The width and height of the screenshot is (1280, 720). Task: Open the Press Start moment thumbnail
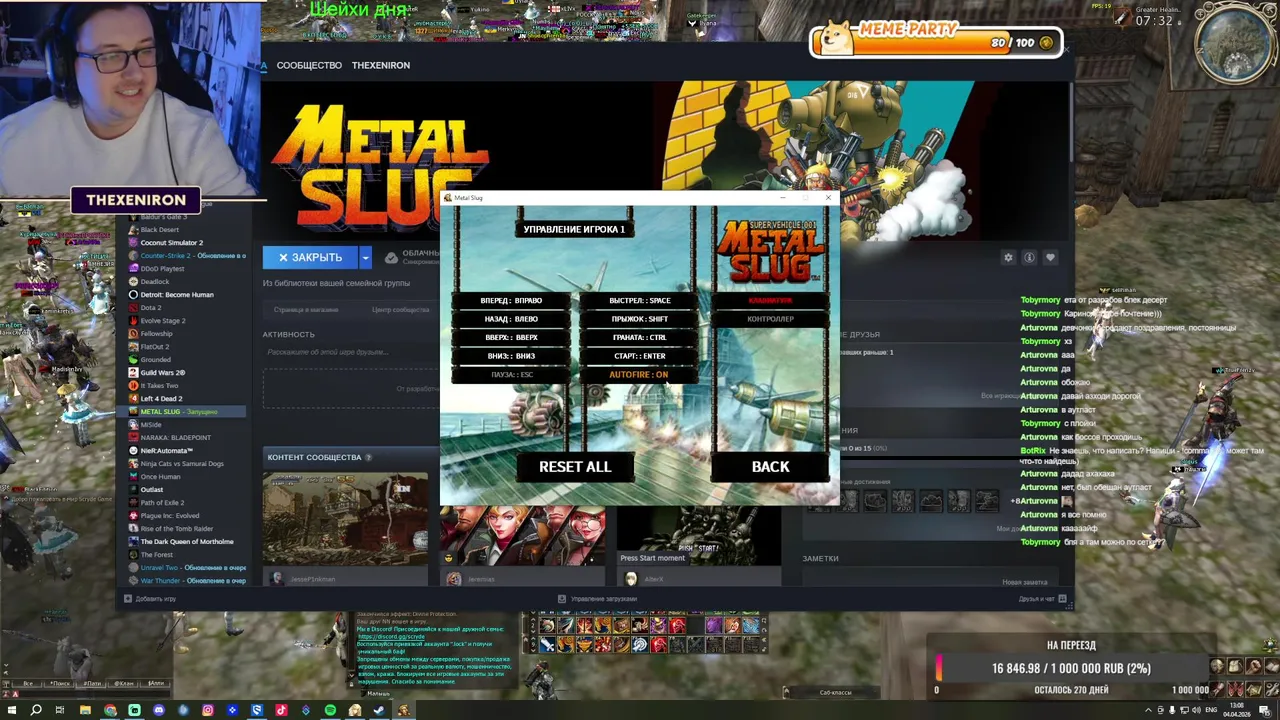(698, 536)
